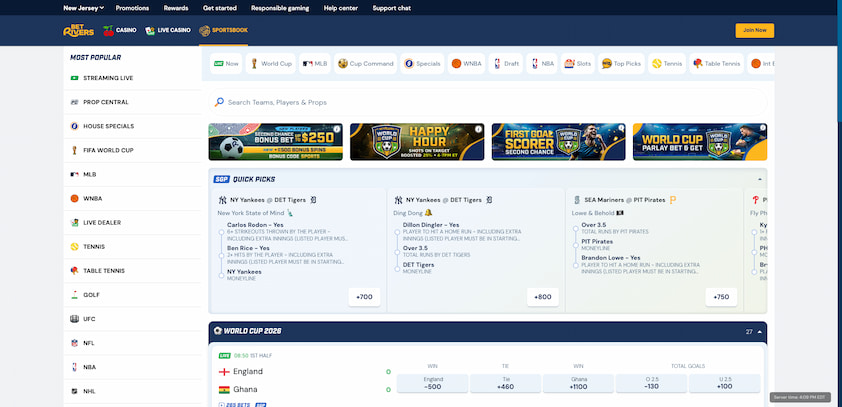
Task: Add +700 Yankees quick pick parlay
Action: pos(364,297)
